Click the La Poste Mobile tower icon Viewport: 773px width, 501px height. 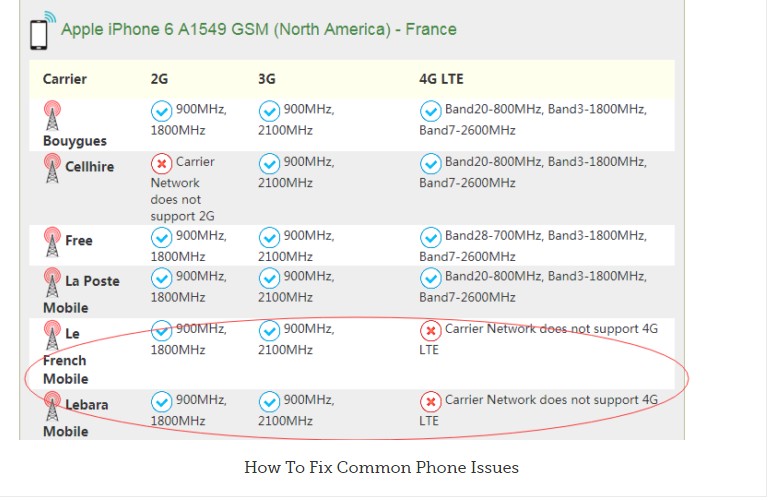pyautogui.click(x=52, y=282)
